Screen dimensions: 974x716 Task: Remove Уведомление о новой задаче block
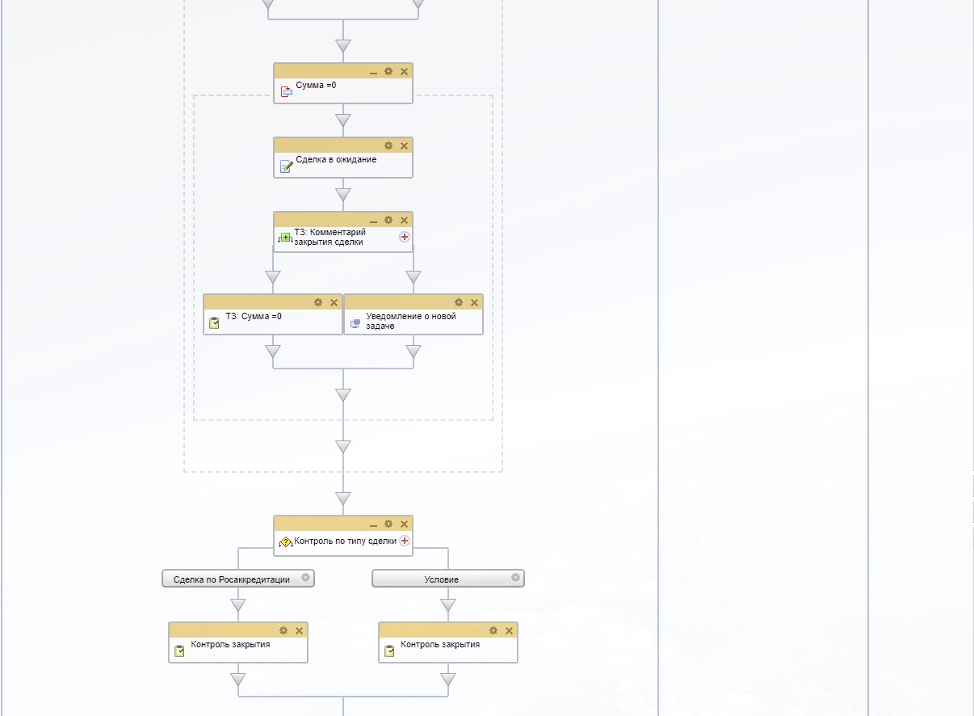[x=474, y=302]
